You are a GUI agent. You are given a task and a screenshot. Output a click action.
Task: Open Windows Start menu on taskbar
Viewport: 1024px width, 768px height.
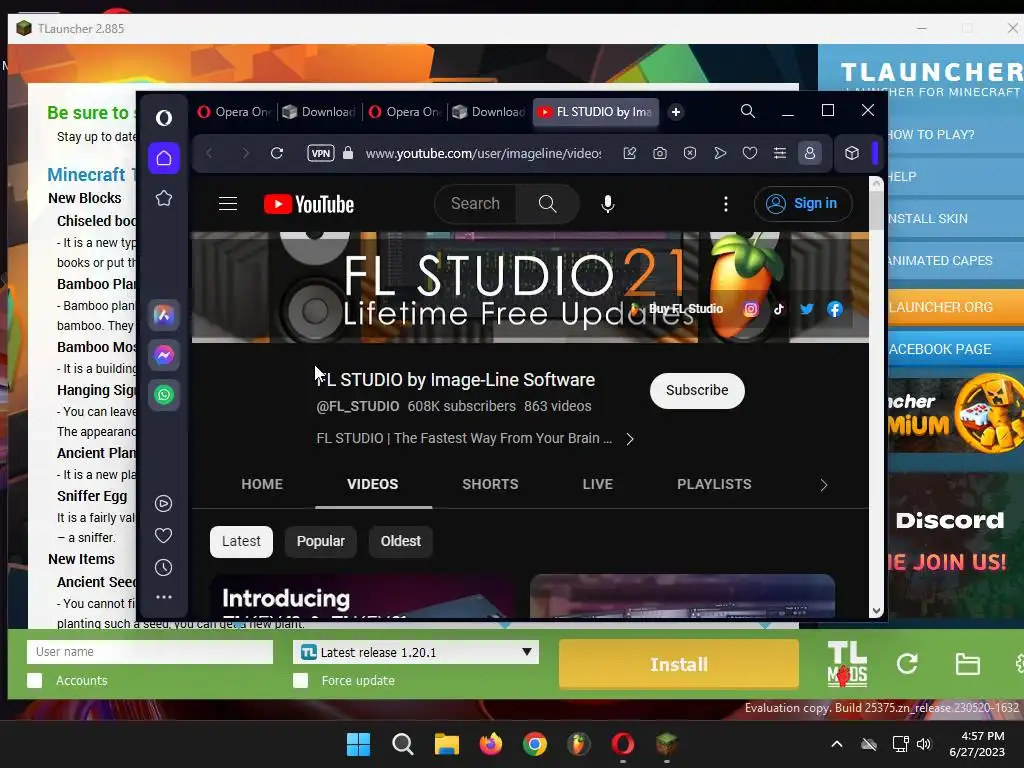[x=358, y=744]
